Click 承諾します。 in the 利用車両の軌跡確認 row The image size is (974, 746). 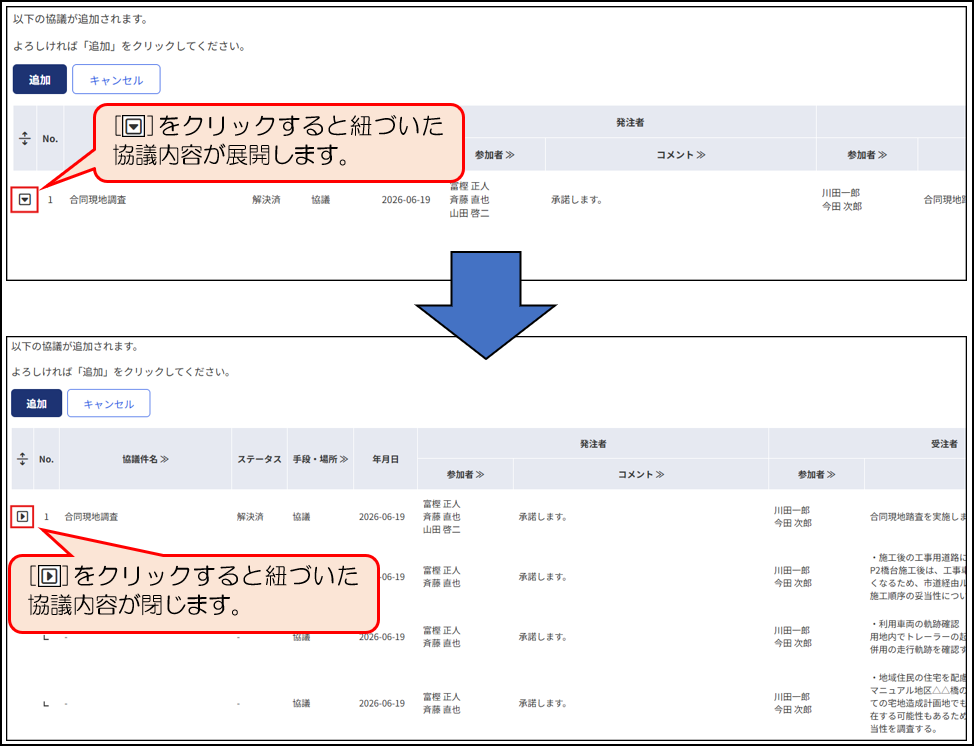pyautogui.click(x=543, y=637)
